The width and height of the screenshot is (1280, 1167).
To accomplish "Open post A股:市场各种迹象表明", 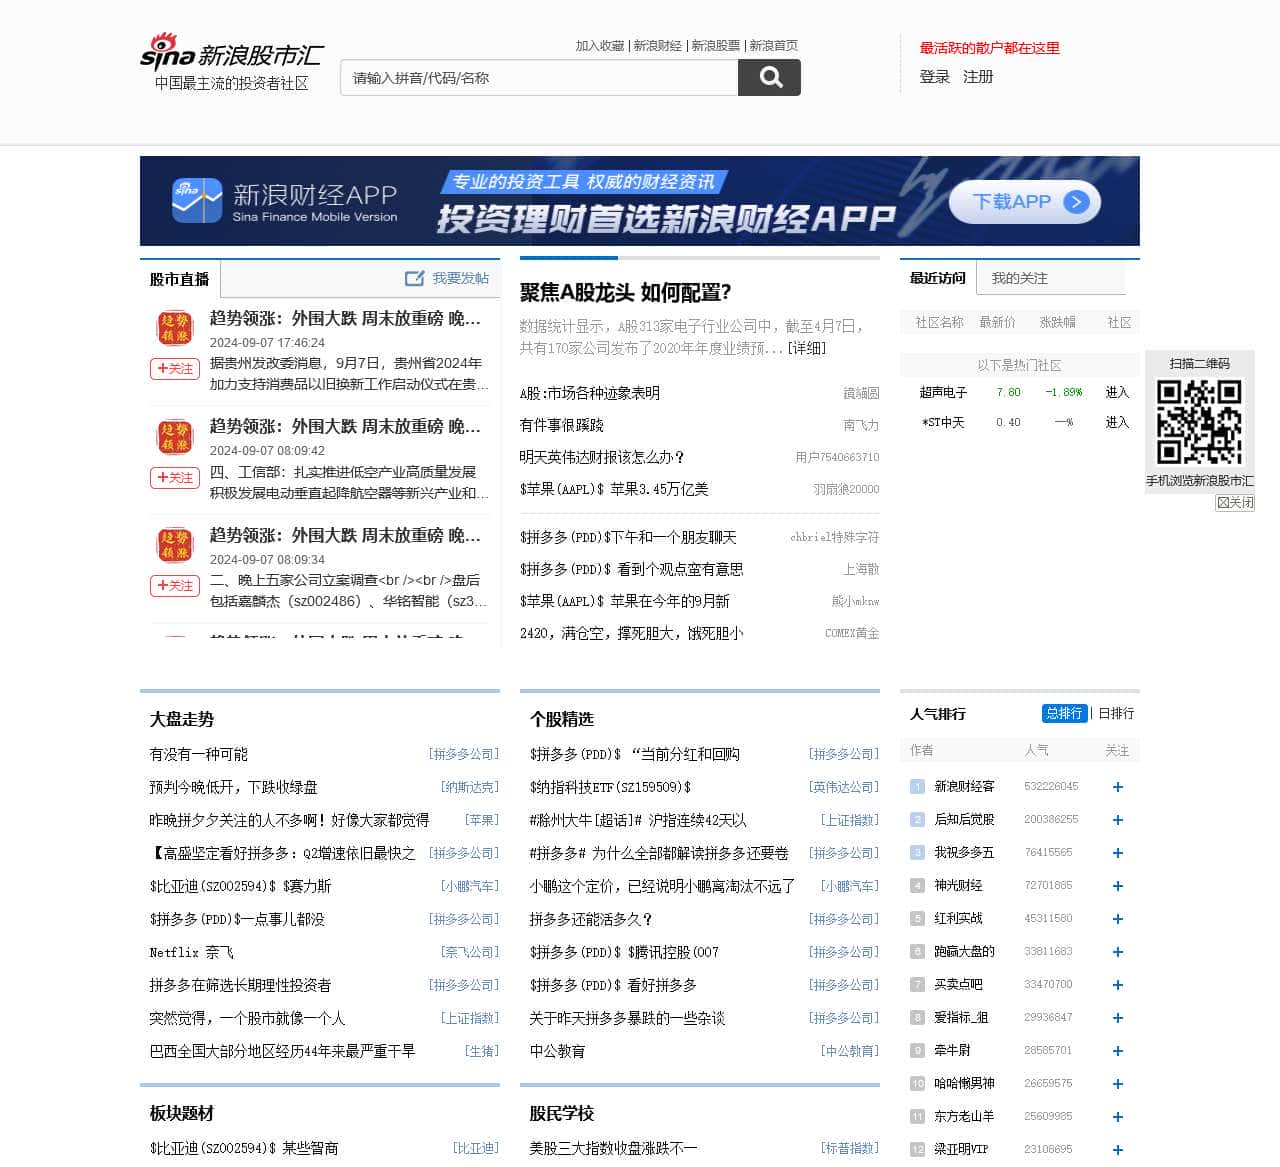I will click(590, 394).
